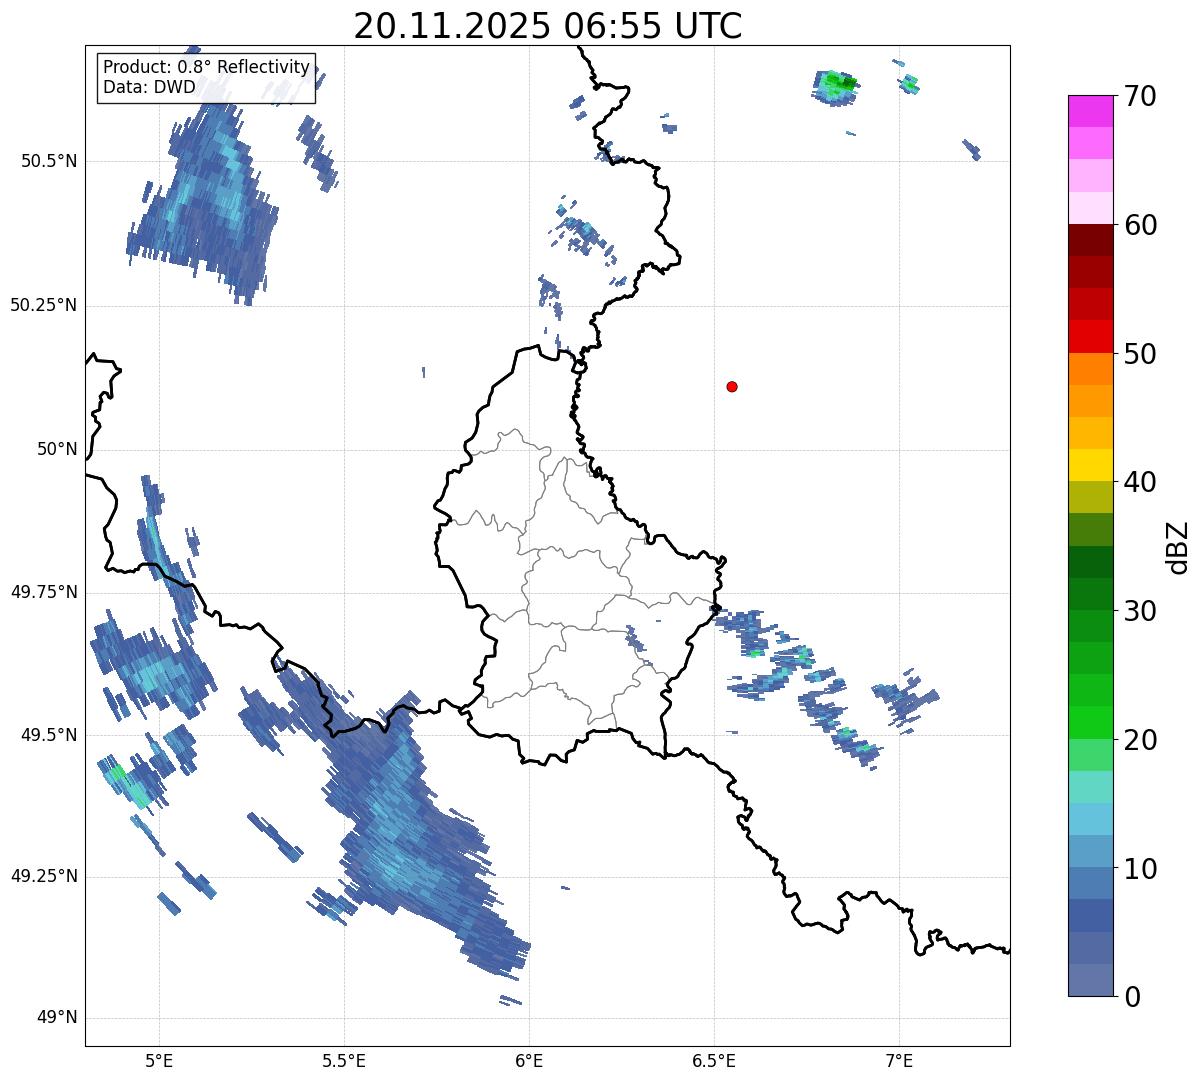The width and height of the screenshot is (1202, 1081).
Task: Click the colorbar tick label 70
Action: [1140, 96]
